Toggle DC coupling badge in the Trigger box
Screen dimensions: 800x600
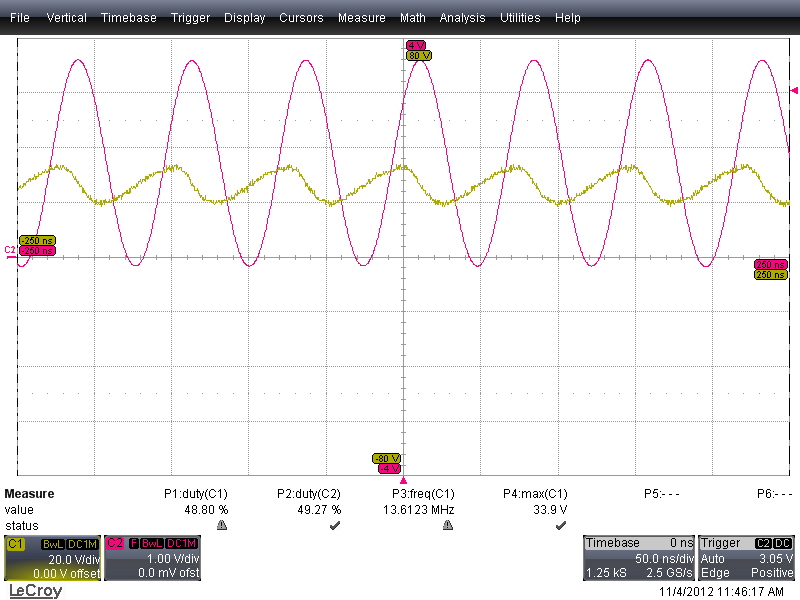781,542
